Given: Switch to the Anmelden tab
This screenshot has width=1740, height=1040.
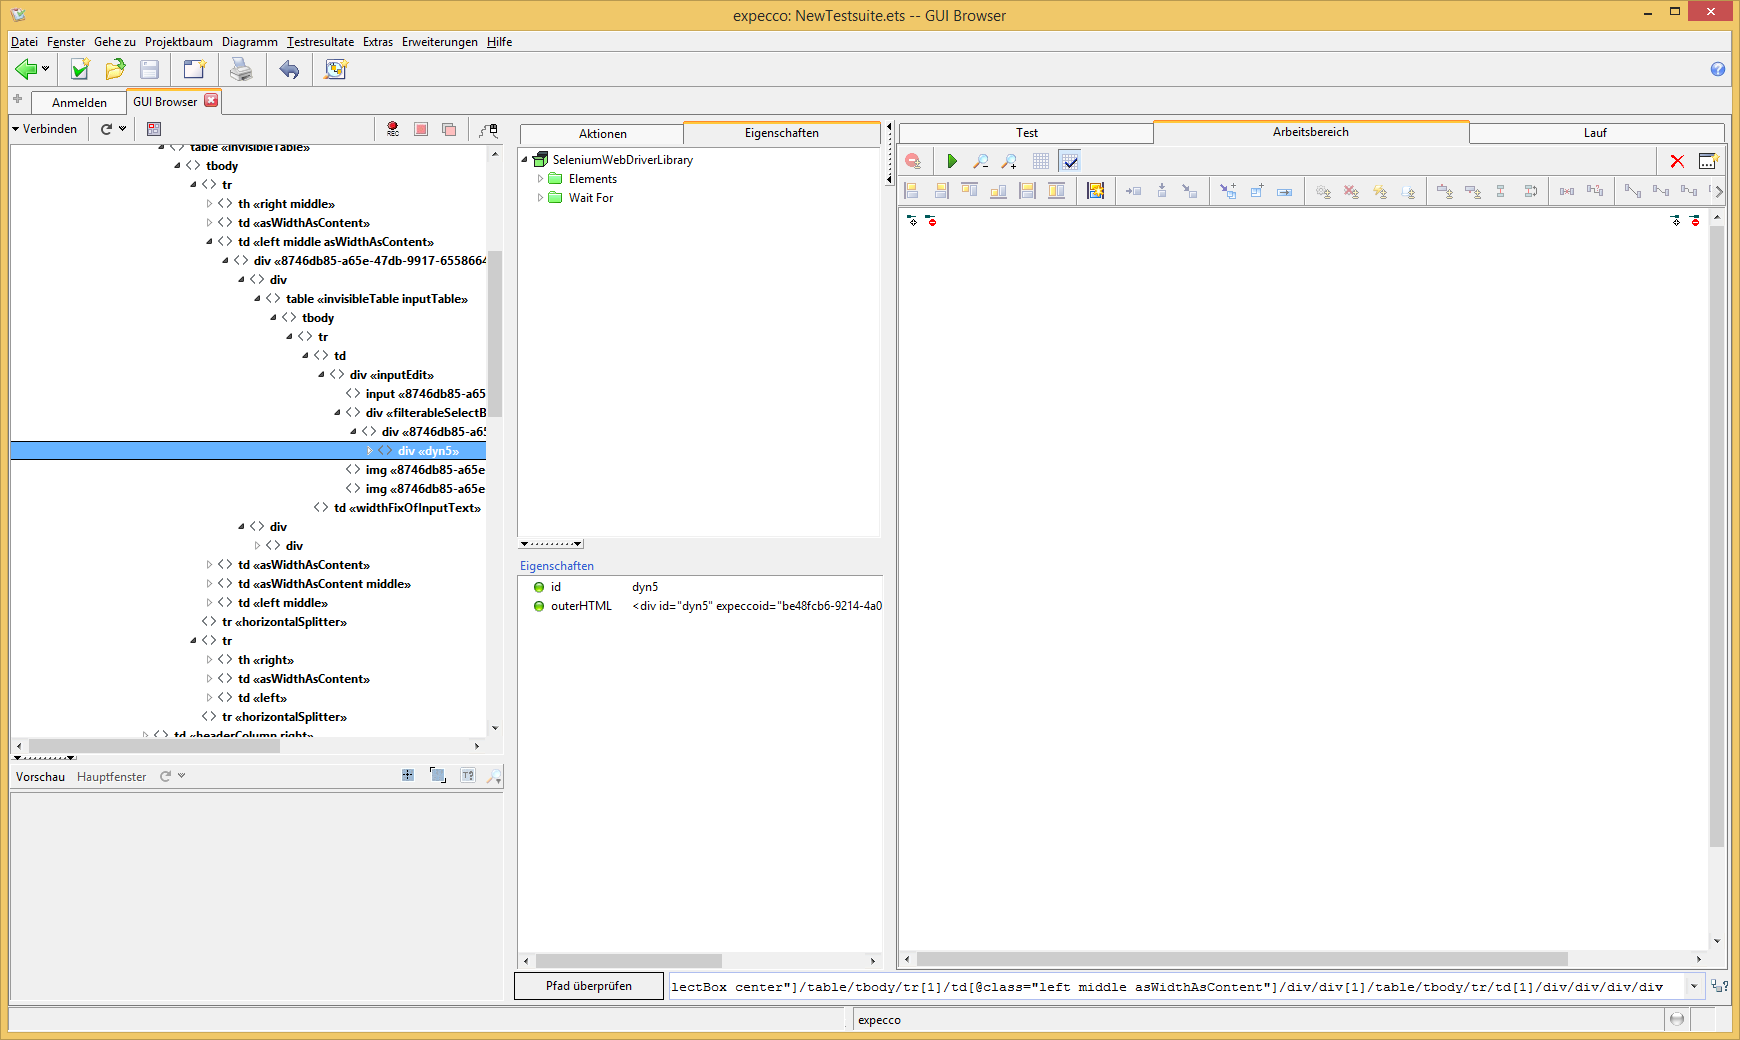Looking at the screenshot, I should pos(79,103).
